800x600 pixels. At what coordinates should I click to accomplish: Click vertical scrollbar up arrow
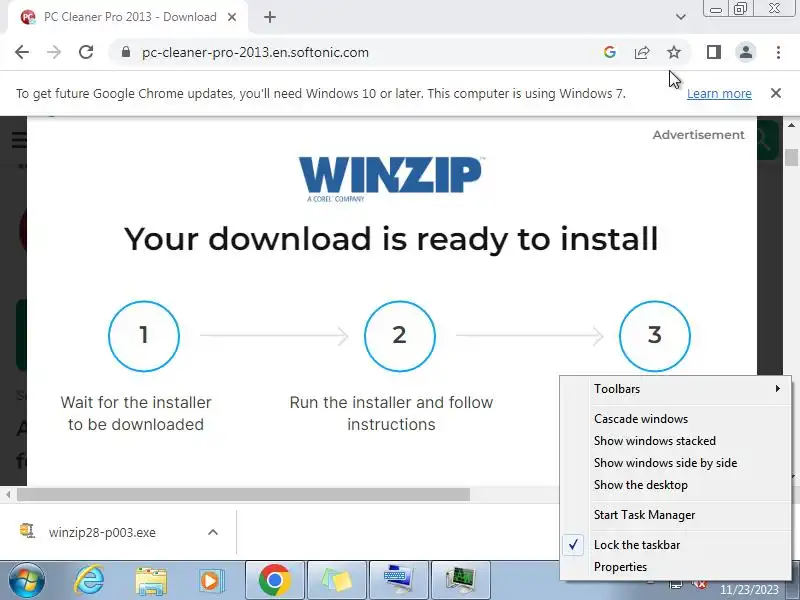(x=791, y=126)
